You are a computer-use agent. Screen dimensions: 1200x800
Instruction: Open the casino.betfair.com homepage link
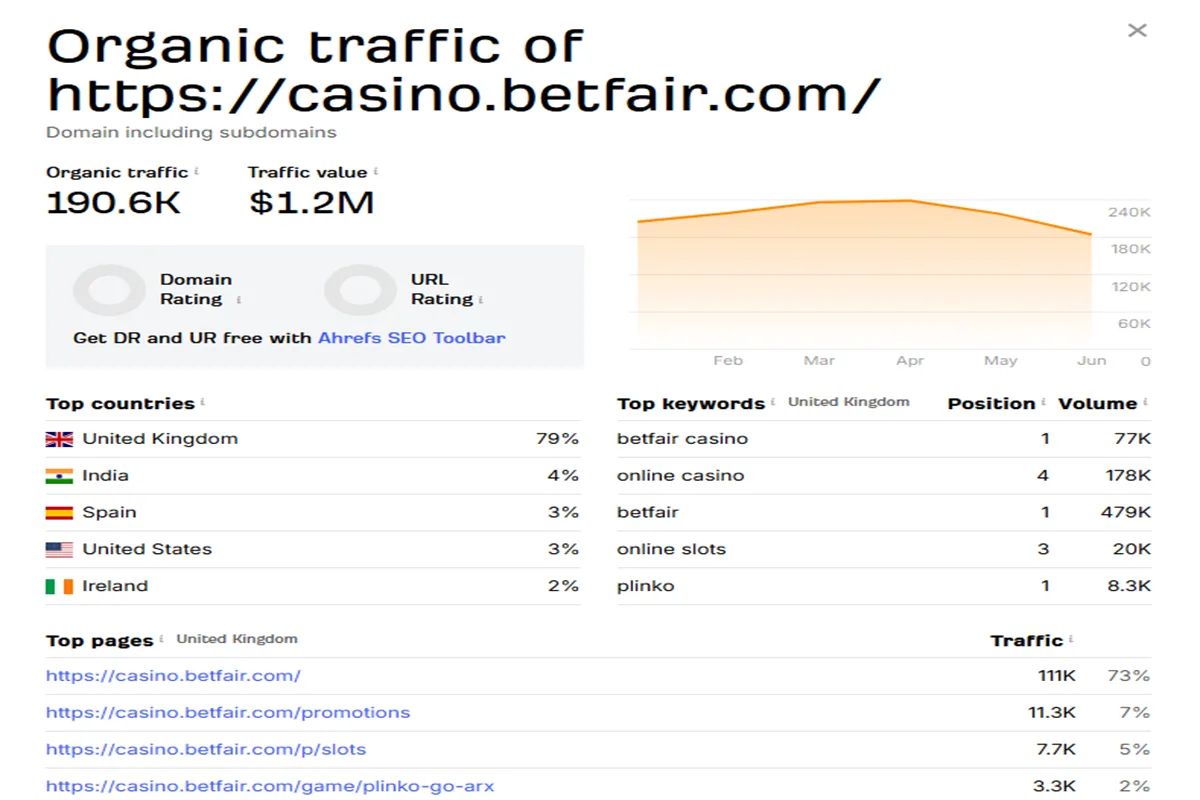[173, 676]
